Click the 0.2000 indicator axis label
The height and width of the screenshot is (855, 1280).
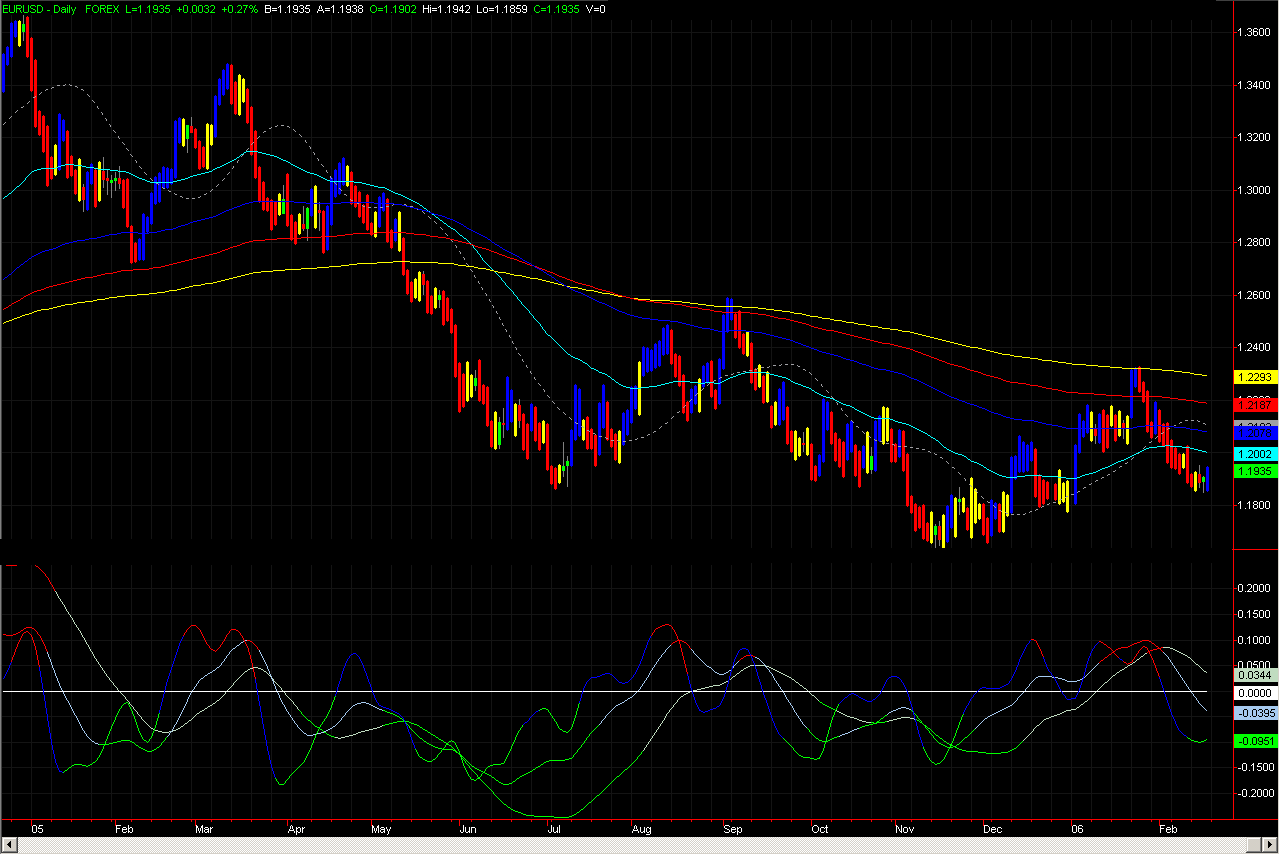1254,589
